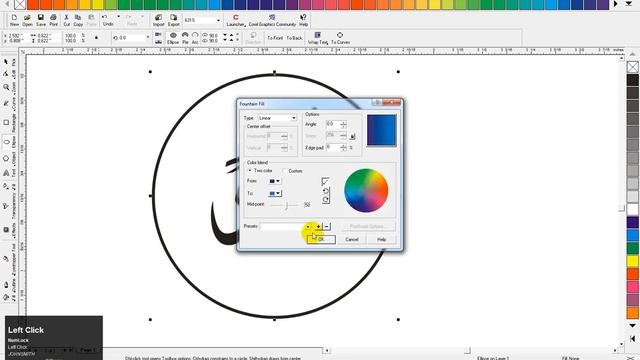
Task: Select the Custom blend radio button
Action: 284,171
